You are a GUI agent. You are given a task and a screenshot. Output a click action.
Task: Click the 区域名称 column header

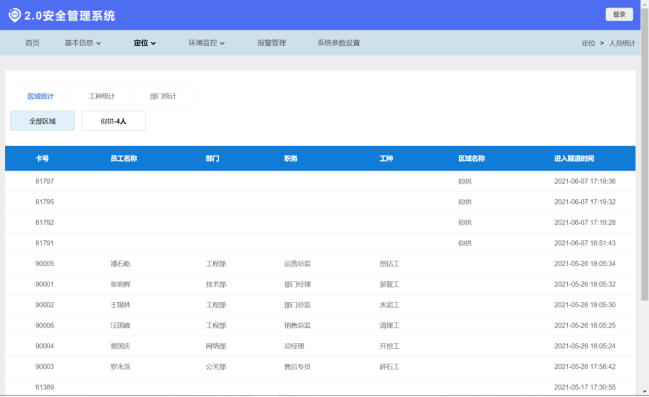(471, 159)
